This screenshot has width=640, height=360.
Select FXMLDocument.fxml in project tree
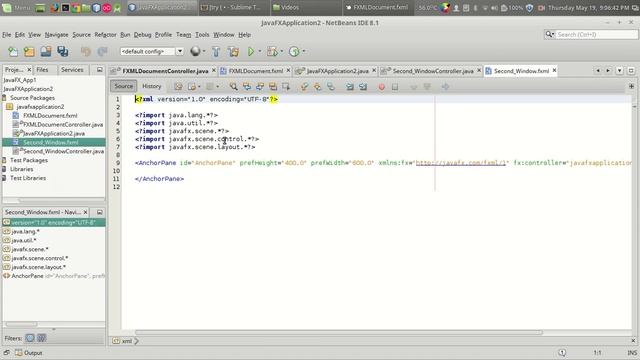[x=50, y=116]
